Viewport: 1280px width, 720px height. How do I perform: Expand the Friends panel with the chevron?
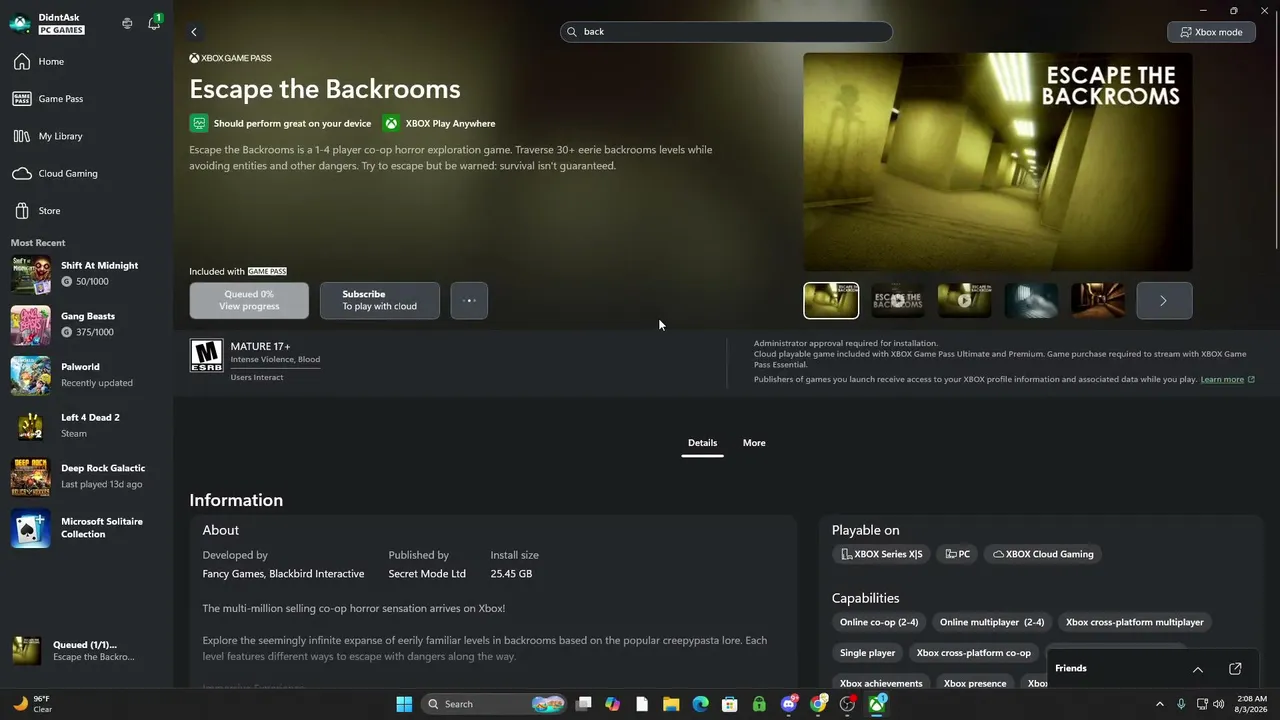pos(1197,668)
